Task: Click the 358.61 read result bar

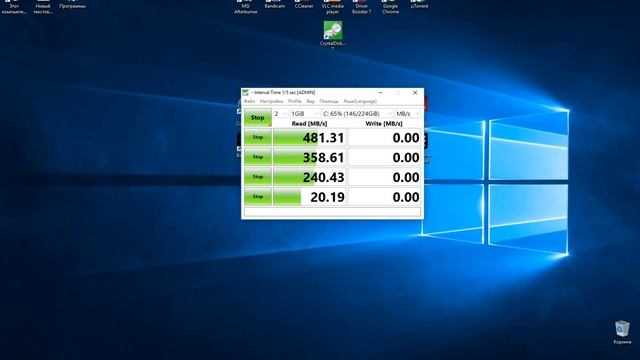Action: (x=309, y=157)
